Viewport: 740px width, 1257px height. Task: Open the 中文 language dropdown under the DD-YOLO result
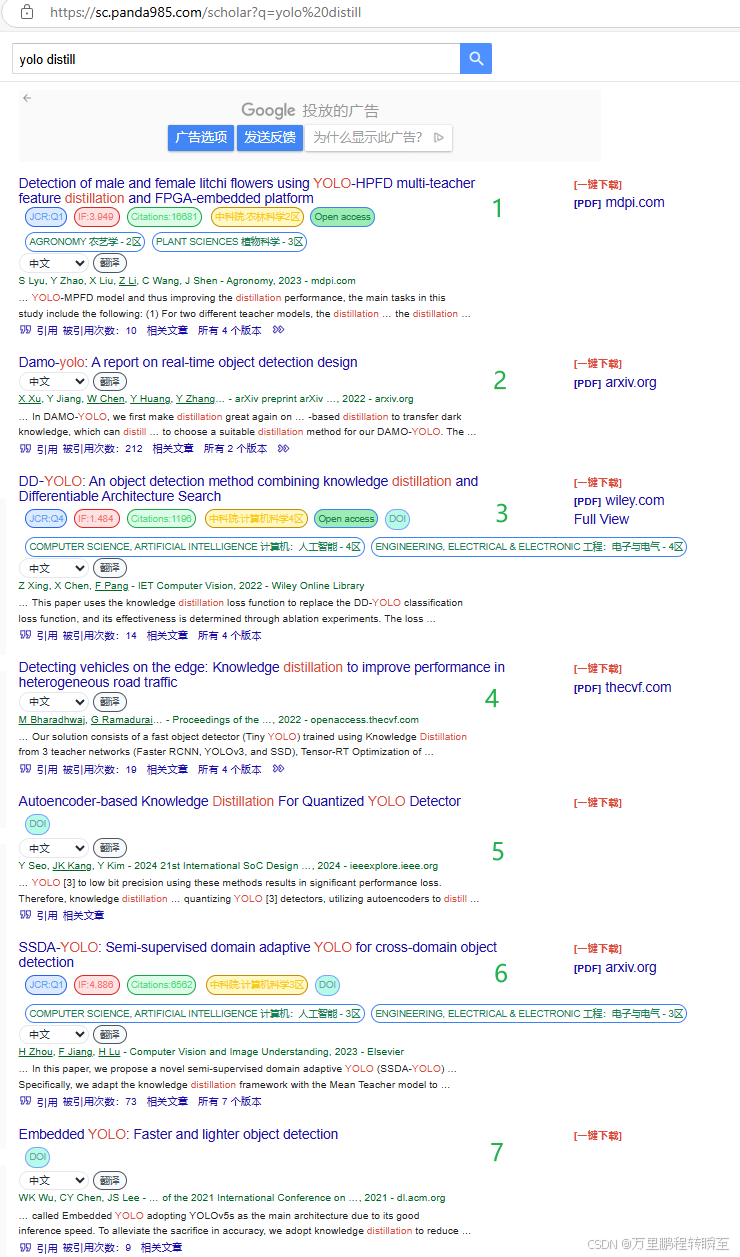[x=53, y=569]
